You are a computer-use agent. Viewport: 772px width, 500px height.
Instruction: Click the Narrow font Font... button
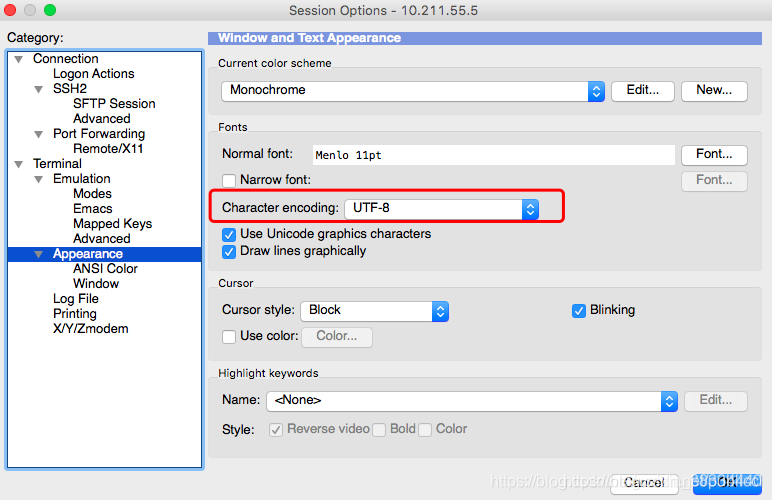pos(714,181)
